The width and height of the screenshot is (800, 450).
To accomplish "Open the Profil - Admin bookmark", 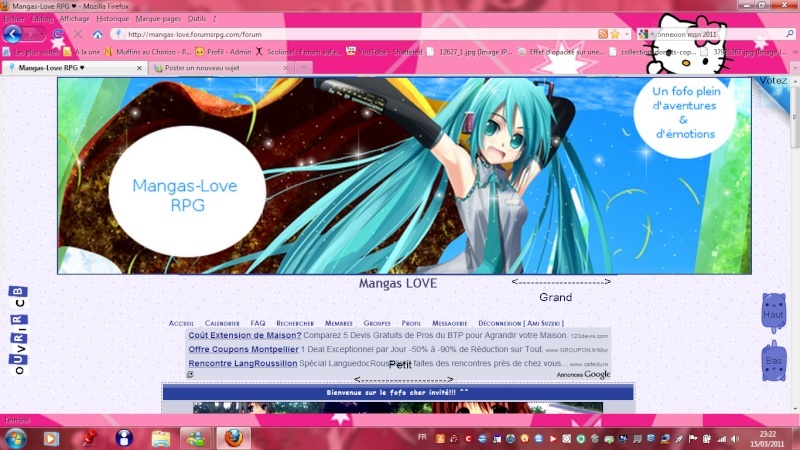I will click(223, 52).
